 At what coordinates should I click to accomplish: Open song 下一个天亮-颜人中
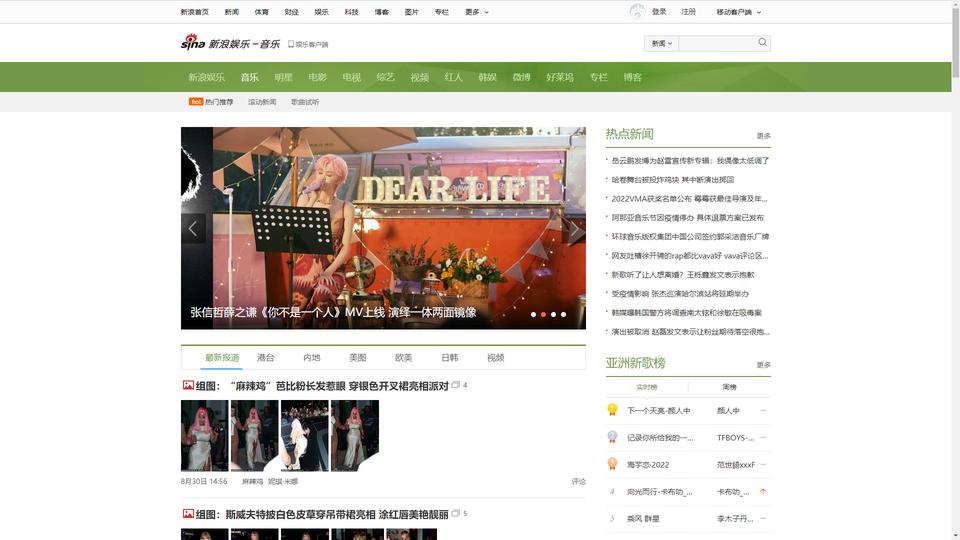point(659,410)
